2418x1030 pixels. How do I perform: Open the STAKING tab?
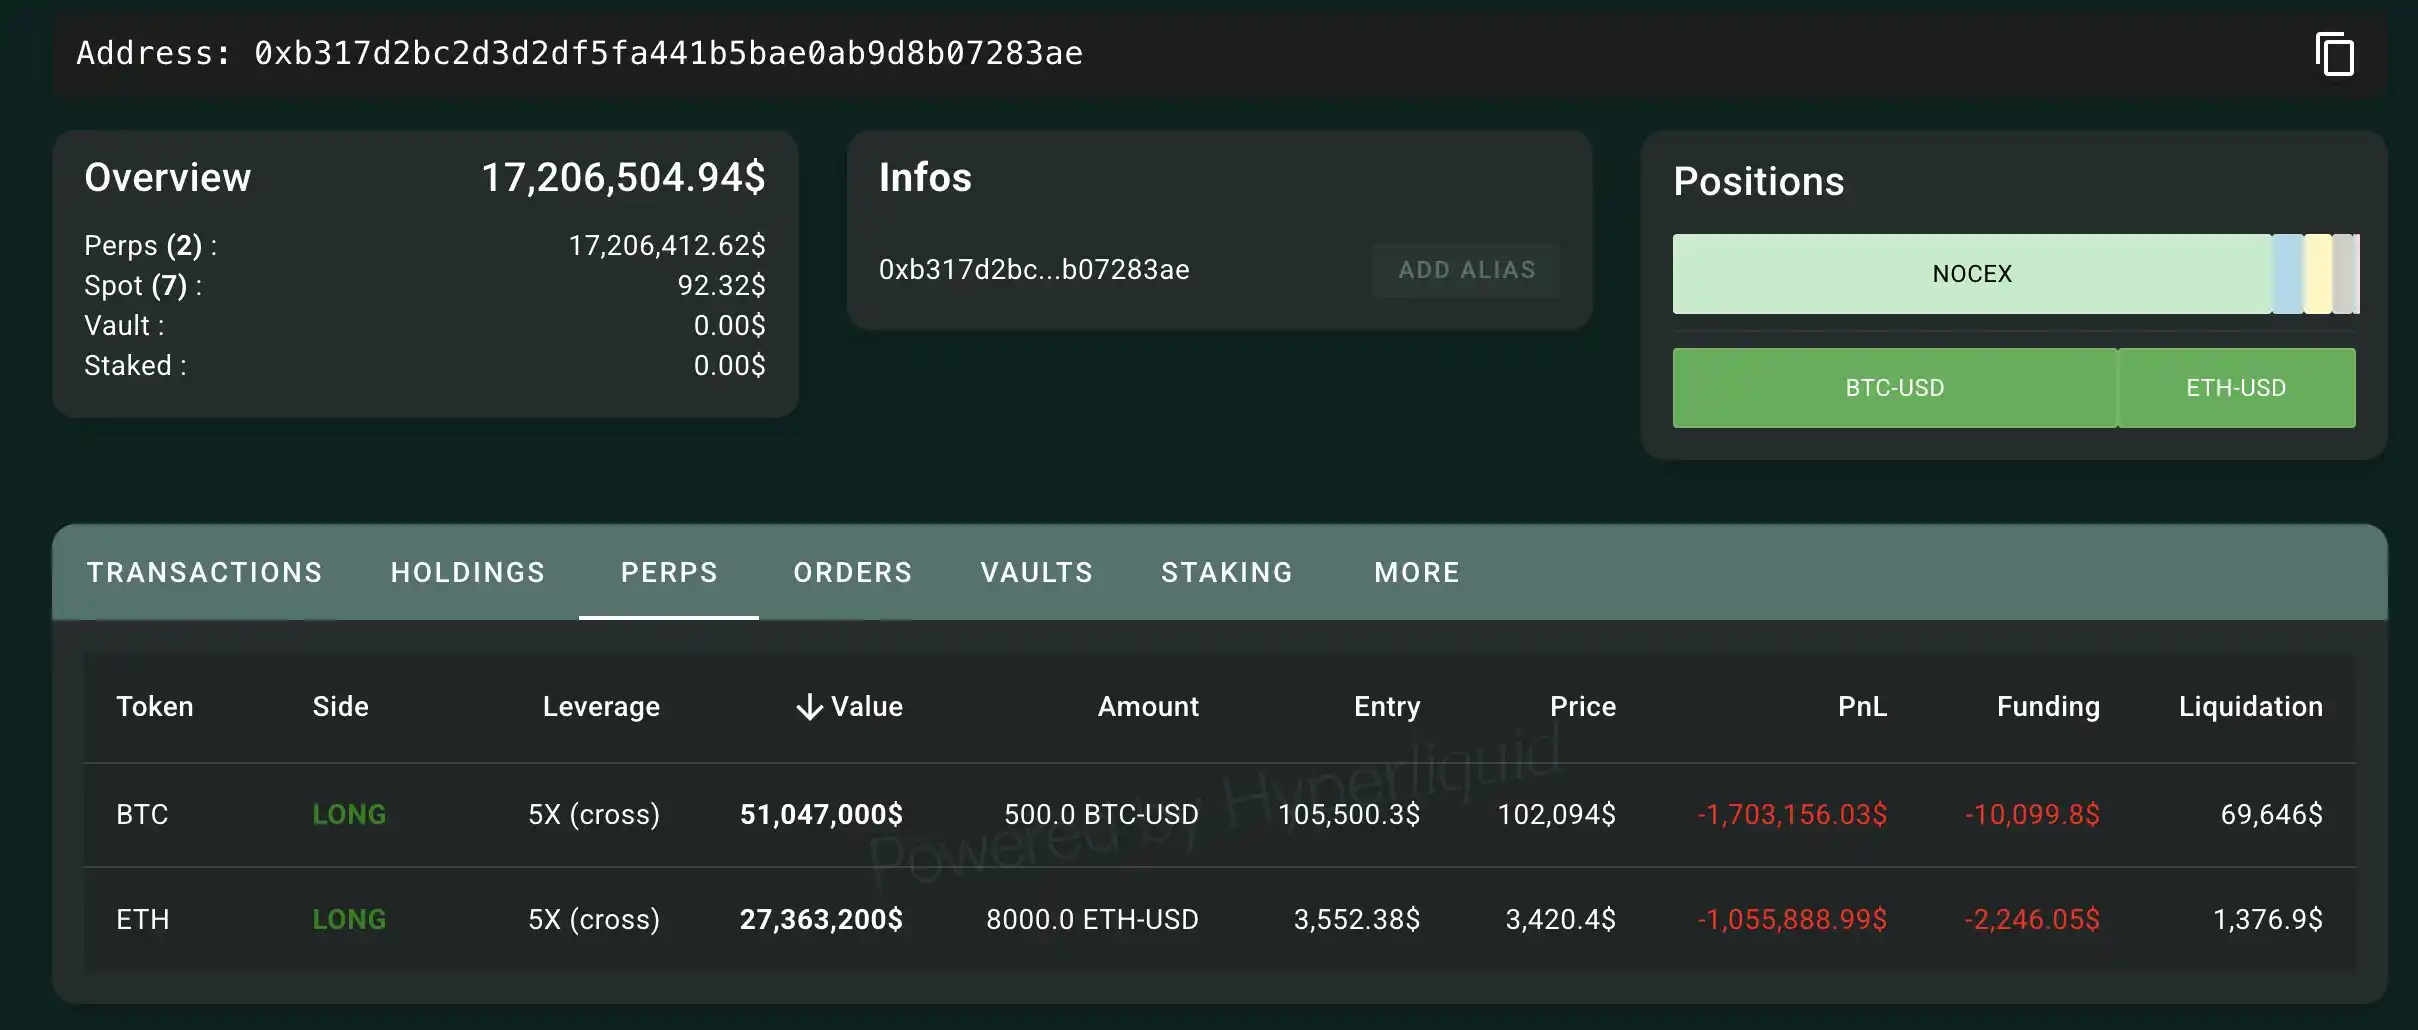pyautogui.click(x=1226, y=572)
